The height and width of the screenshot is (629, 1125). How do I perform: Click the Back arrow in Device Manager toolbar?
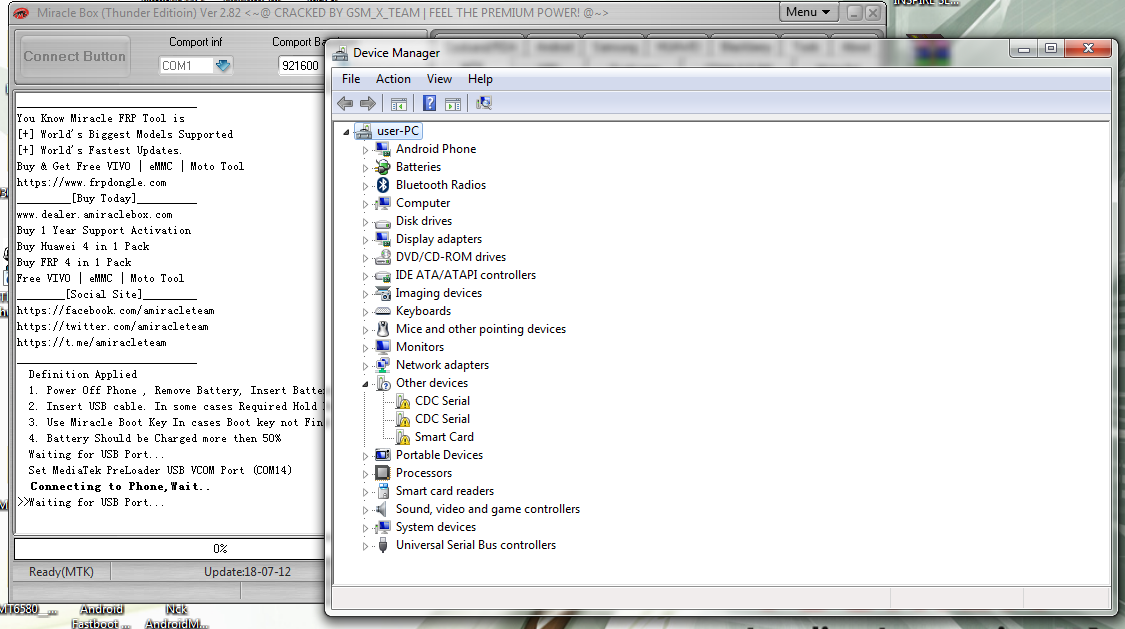tap(345, 104)
